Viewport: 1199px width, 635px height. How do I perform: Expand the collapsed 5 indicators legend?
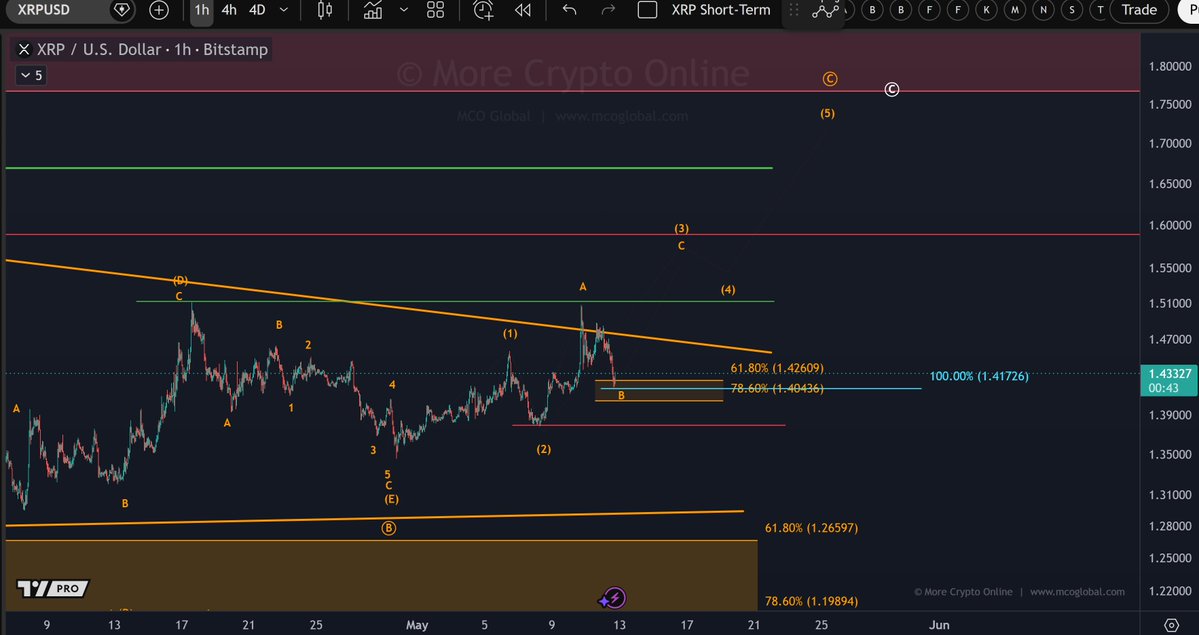click(x=31, y=75)
